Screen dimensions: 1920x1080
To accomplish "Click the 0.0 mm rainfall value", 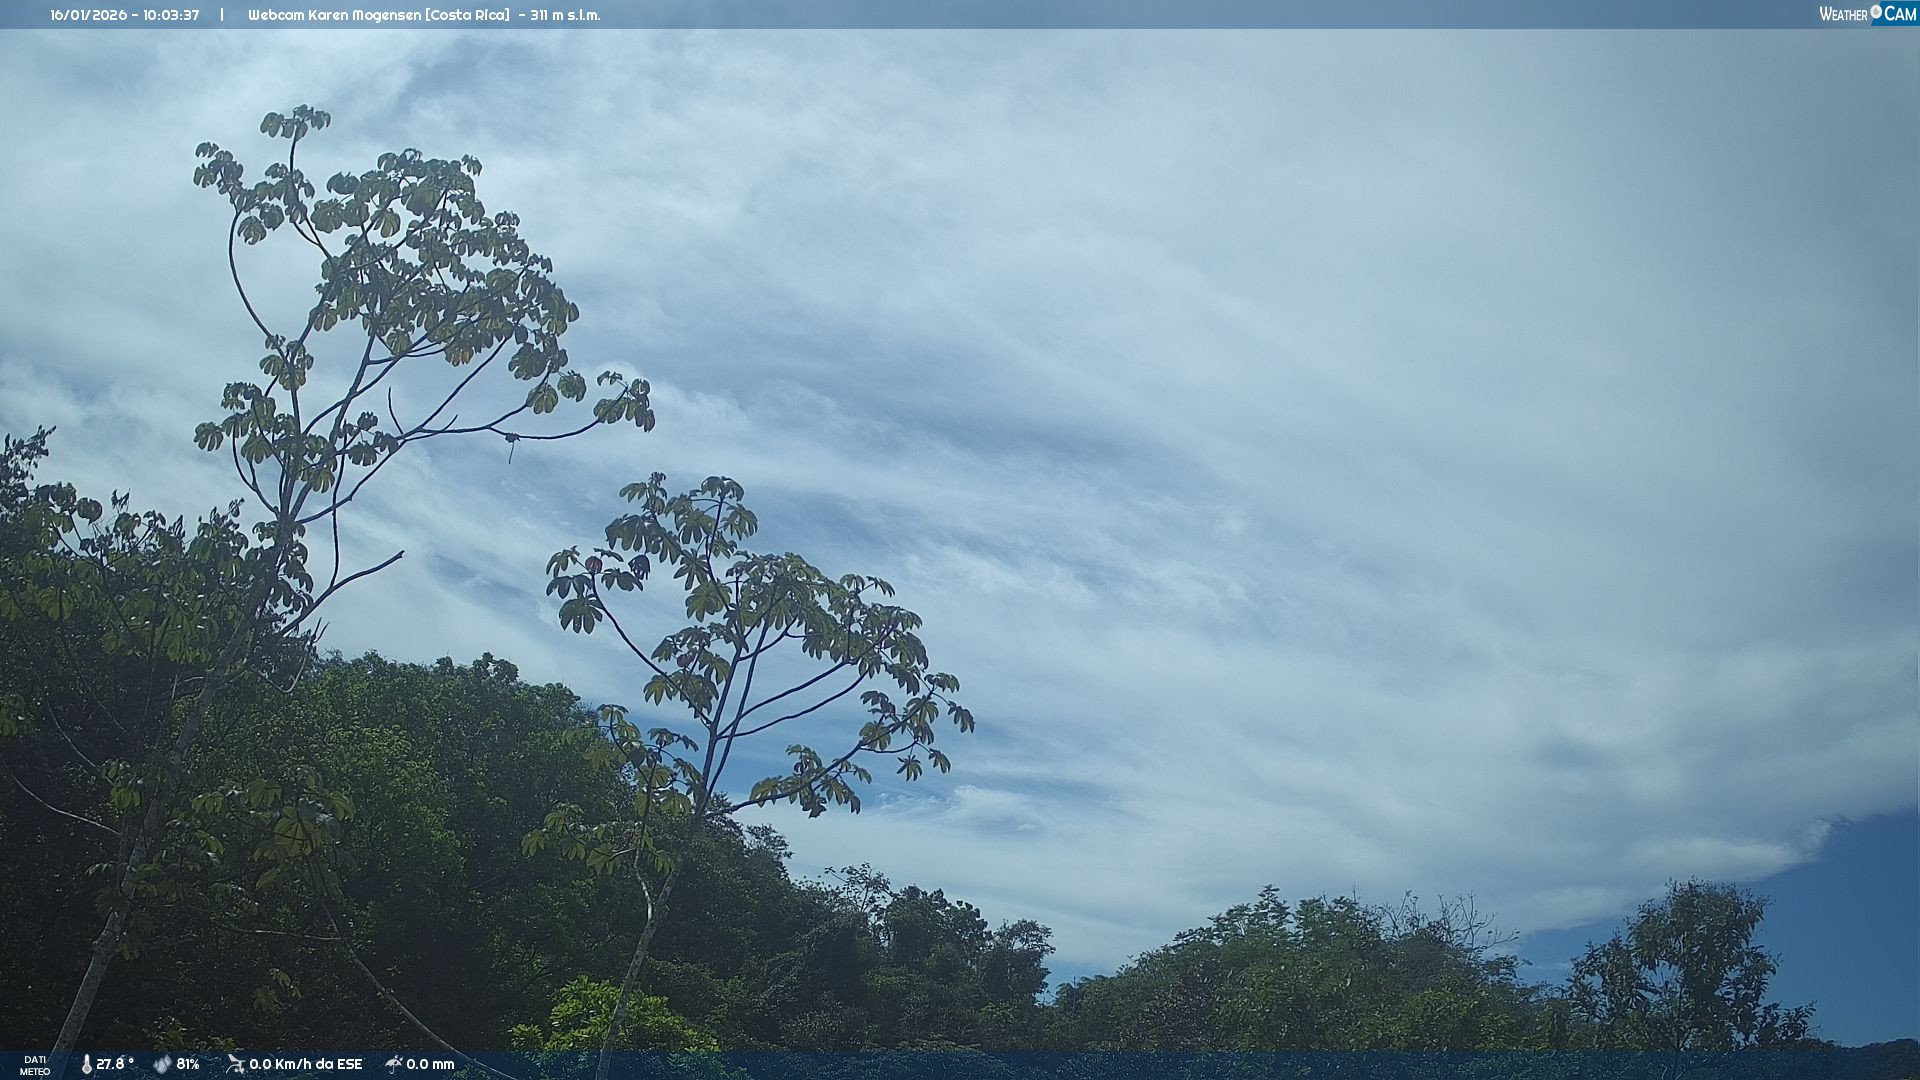I will (x=430, y=1064).
